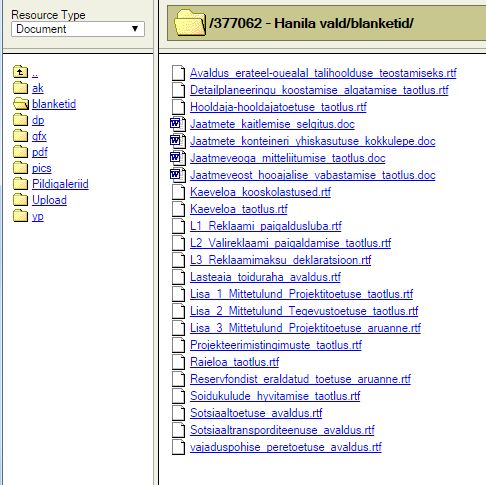
Task: Click the parent folder up-arrow icon
Action: point(20,72)
